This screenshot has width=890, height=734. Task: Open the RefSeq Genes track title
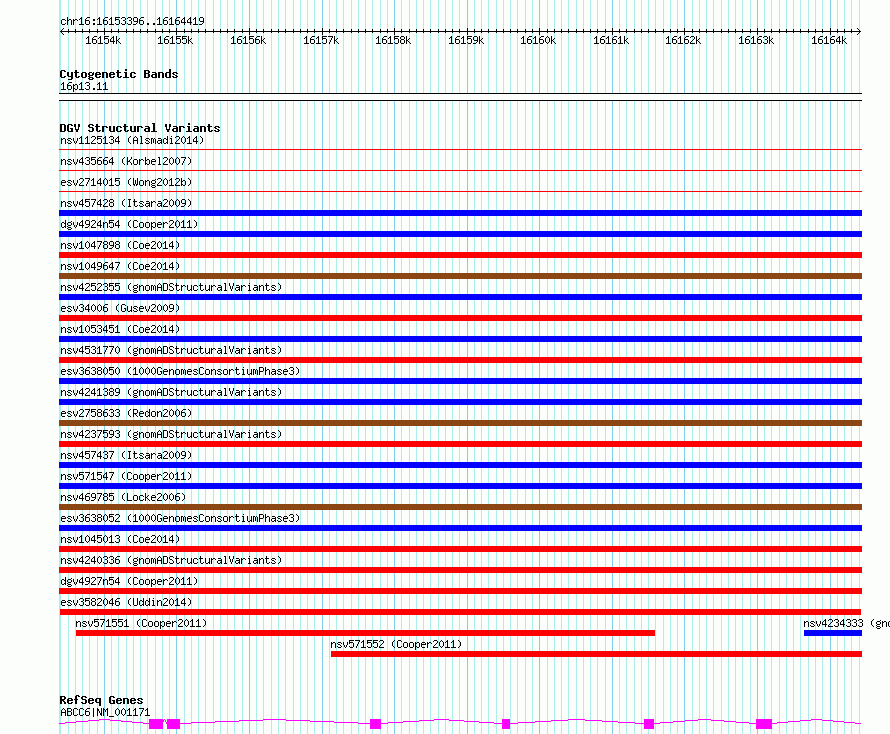coord(101,700)
